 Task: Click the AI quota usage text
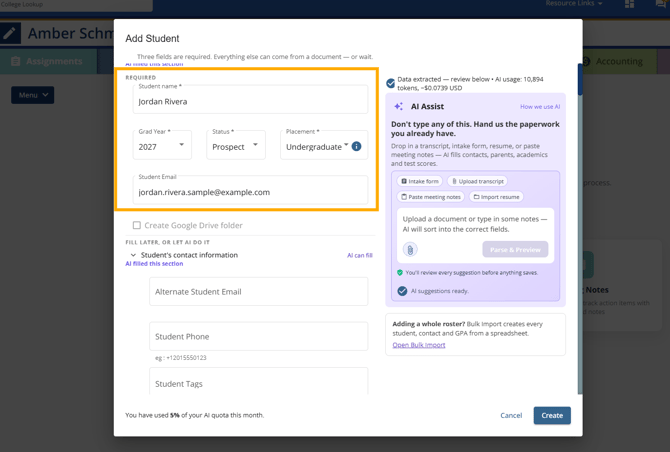[194, 415]
